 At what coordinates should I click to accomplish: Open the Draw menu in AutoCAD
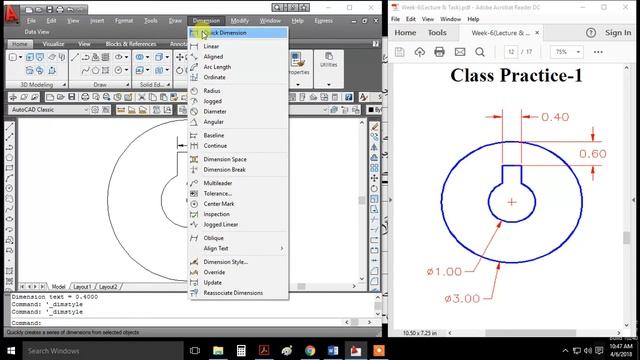coord(175,21)
